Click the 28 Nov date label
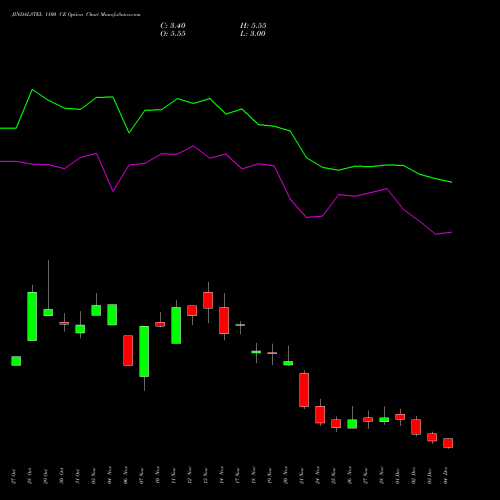 tap(381, 475)
